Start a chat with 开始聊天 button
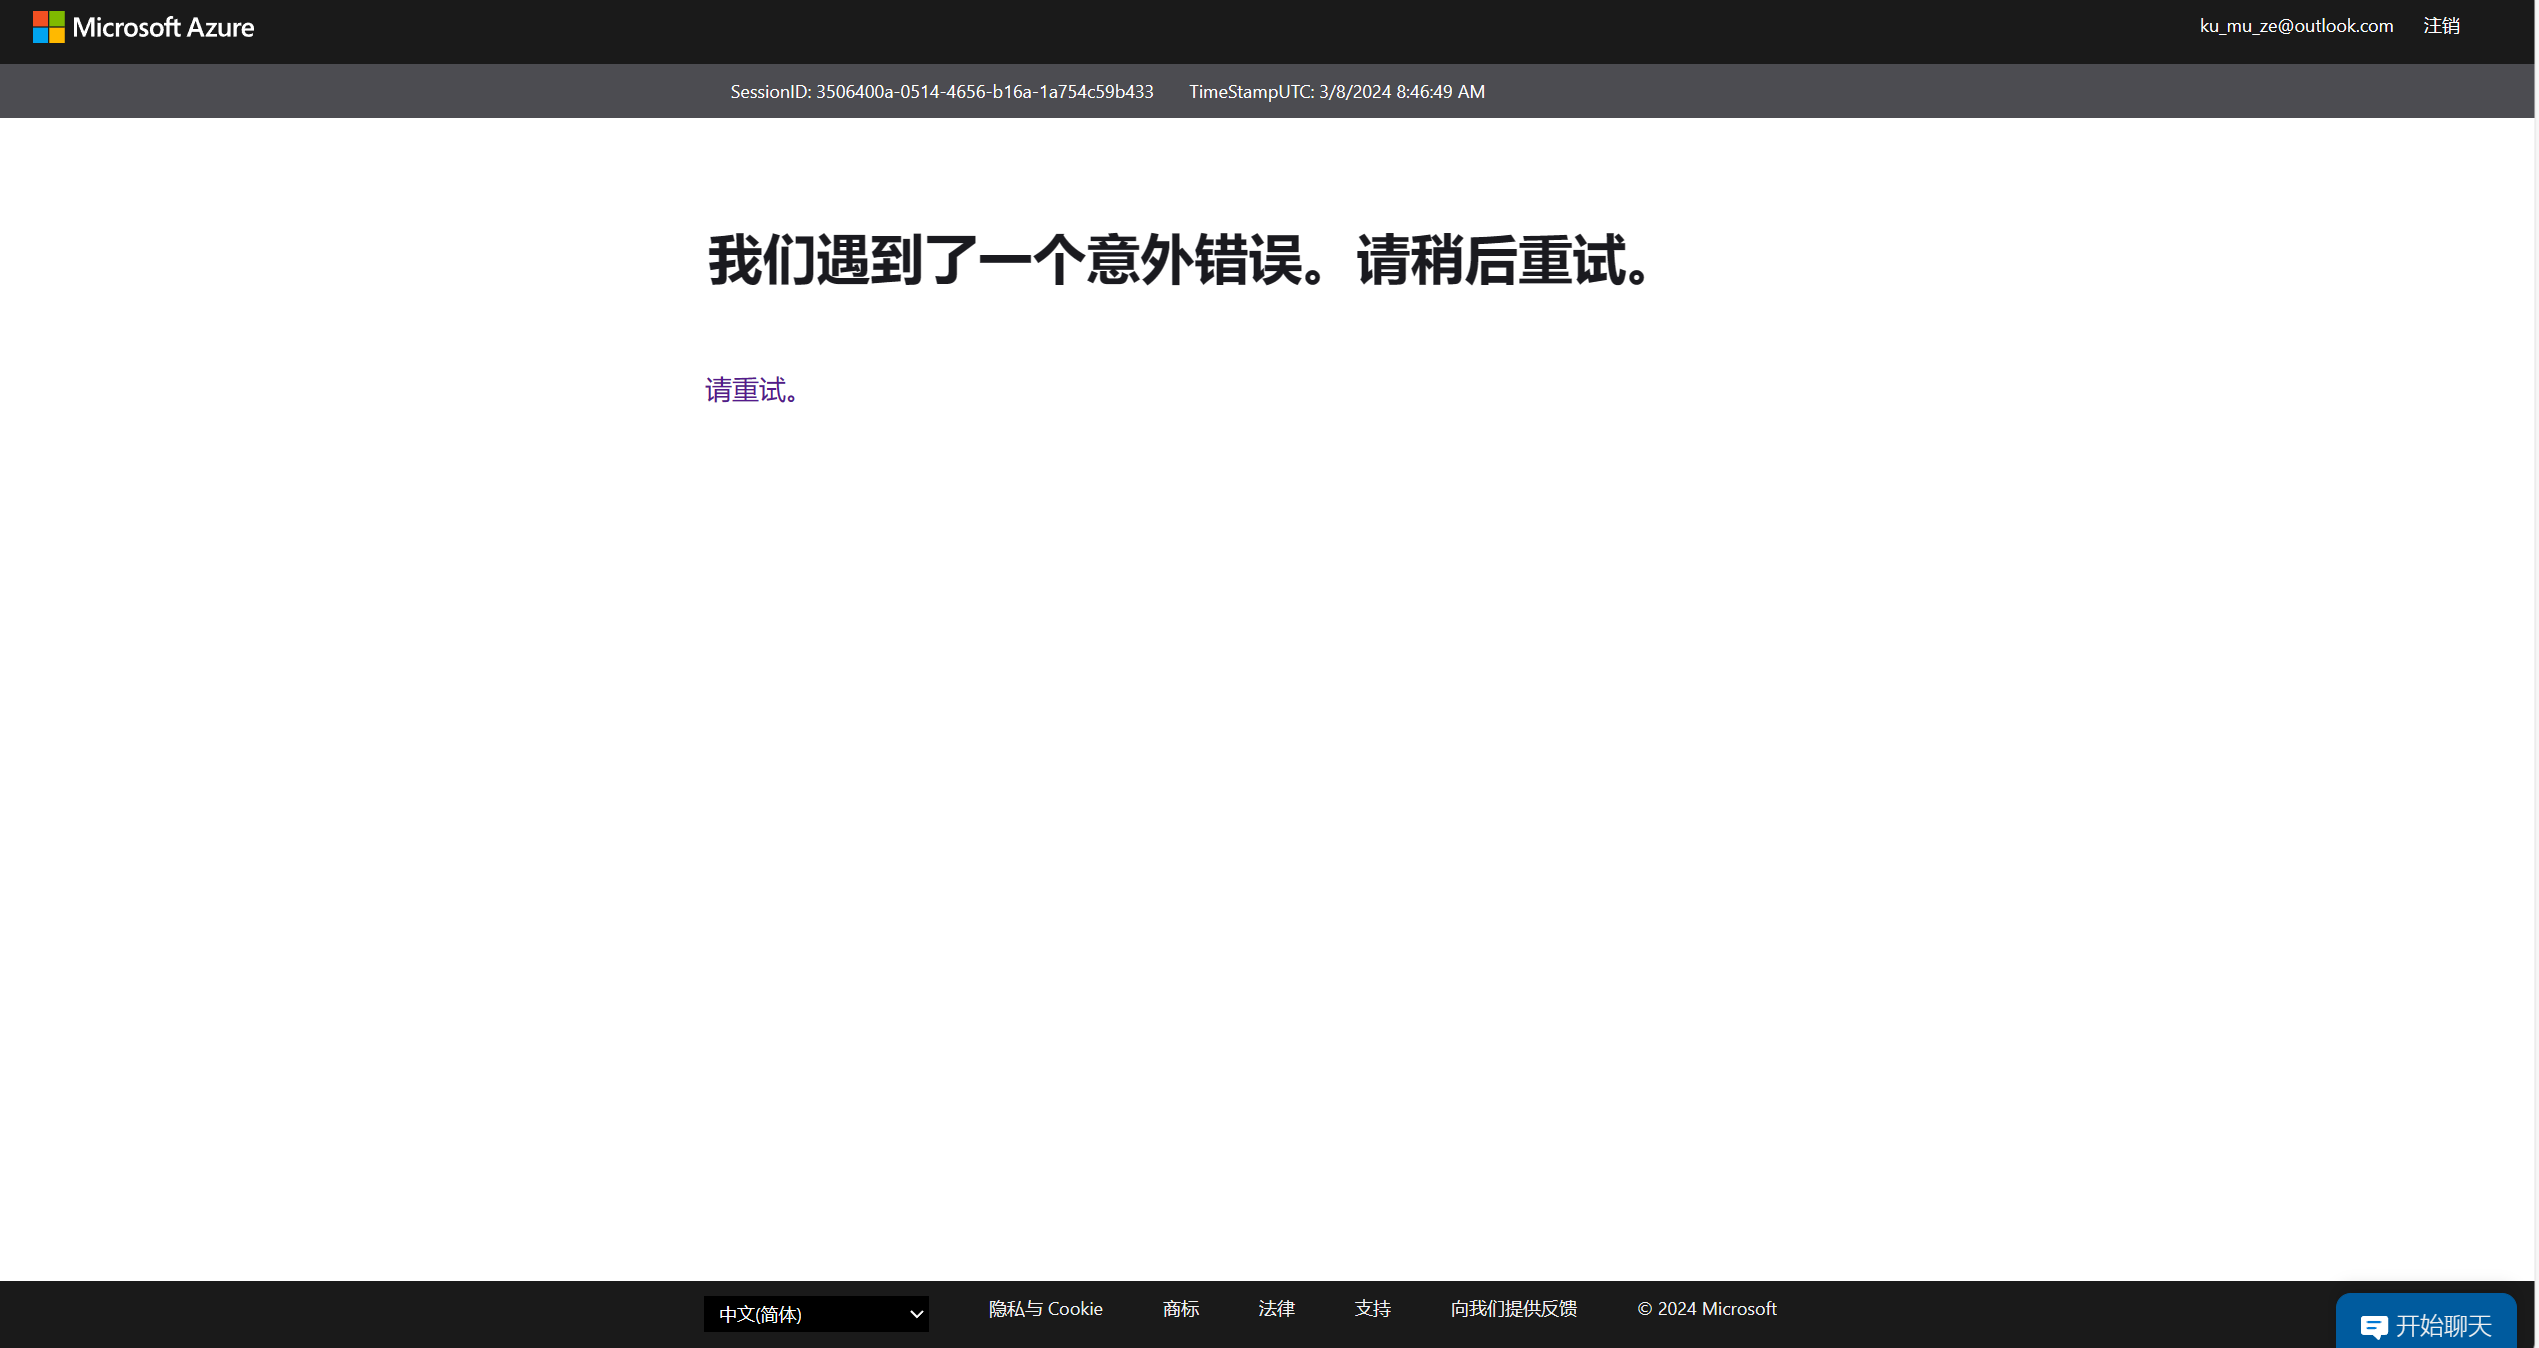The height and width of the screenshot is (1348, 2539). coord(2426,1323)
